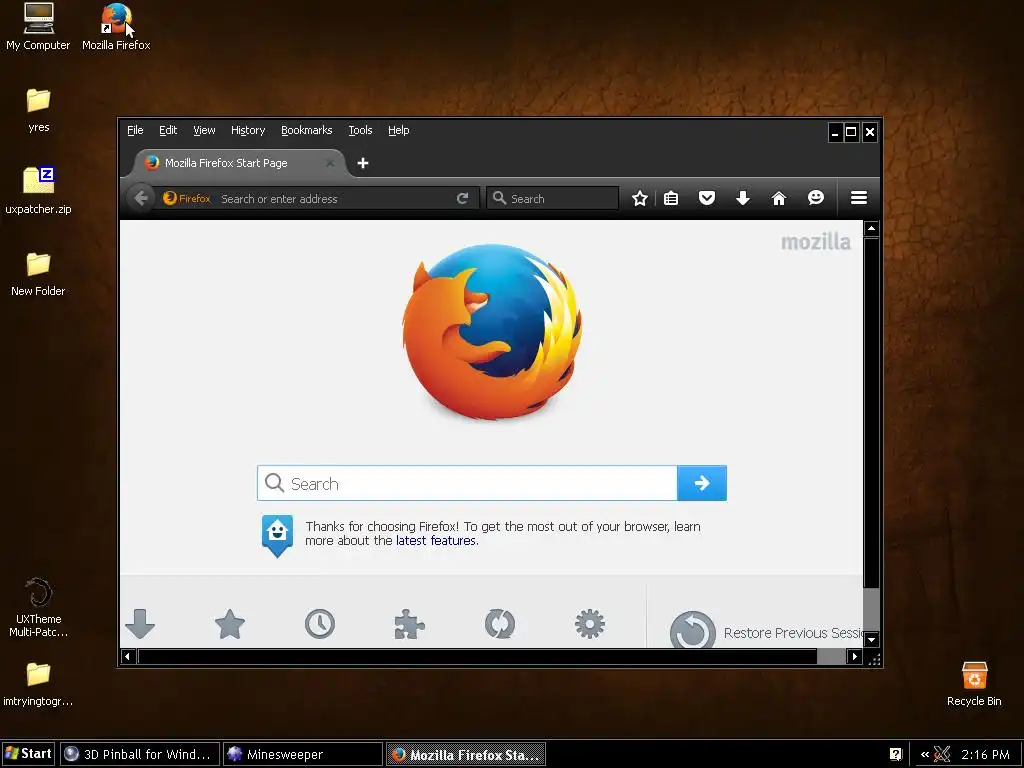This screenshot has height=768, width=1024.
Task: Bookmark this page with the star icon
Action: pos(639,198)
